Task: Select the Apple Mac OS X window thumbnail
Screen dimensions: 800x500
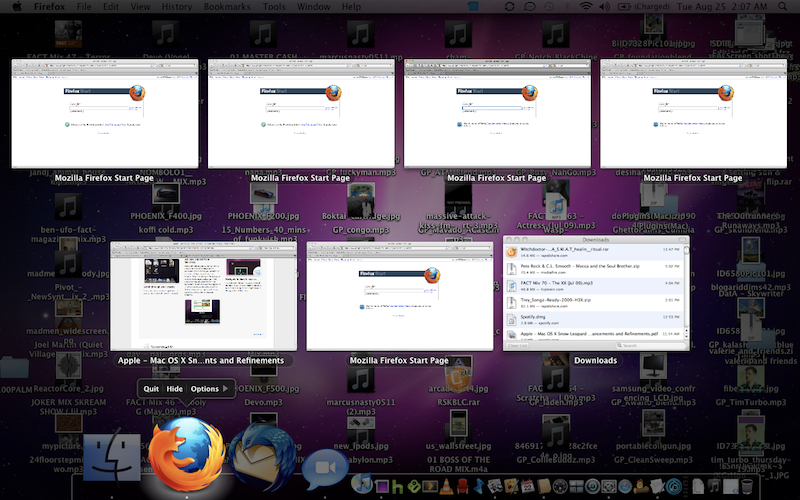Action: (204, 296)
